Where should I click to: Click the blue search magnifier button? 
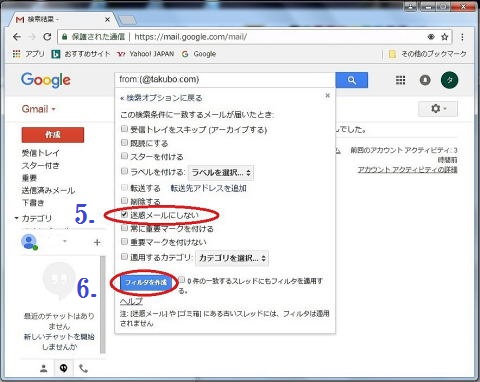click(x=352, y=80)
